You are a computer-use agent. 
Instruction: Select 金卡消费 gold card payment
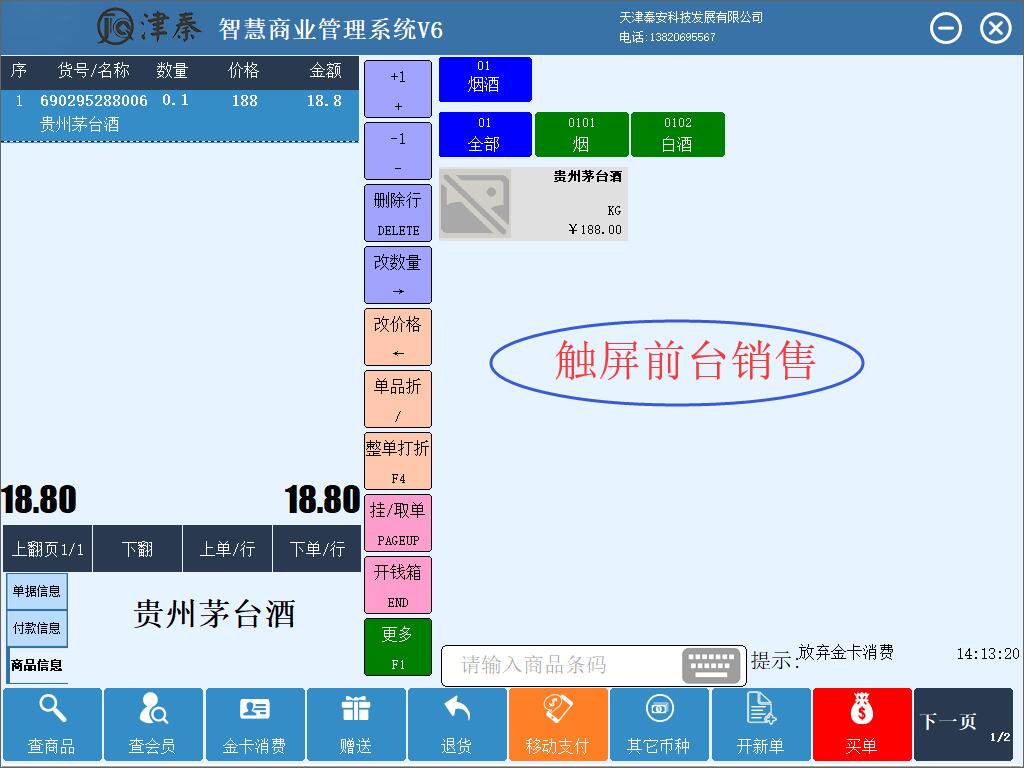[254, 724]
